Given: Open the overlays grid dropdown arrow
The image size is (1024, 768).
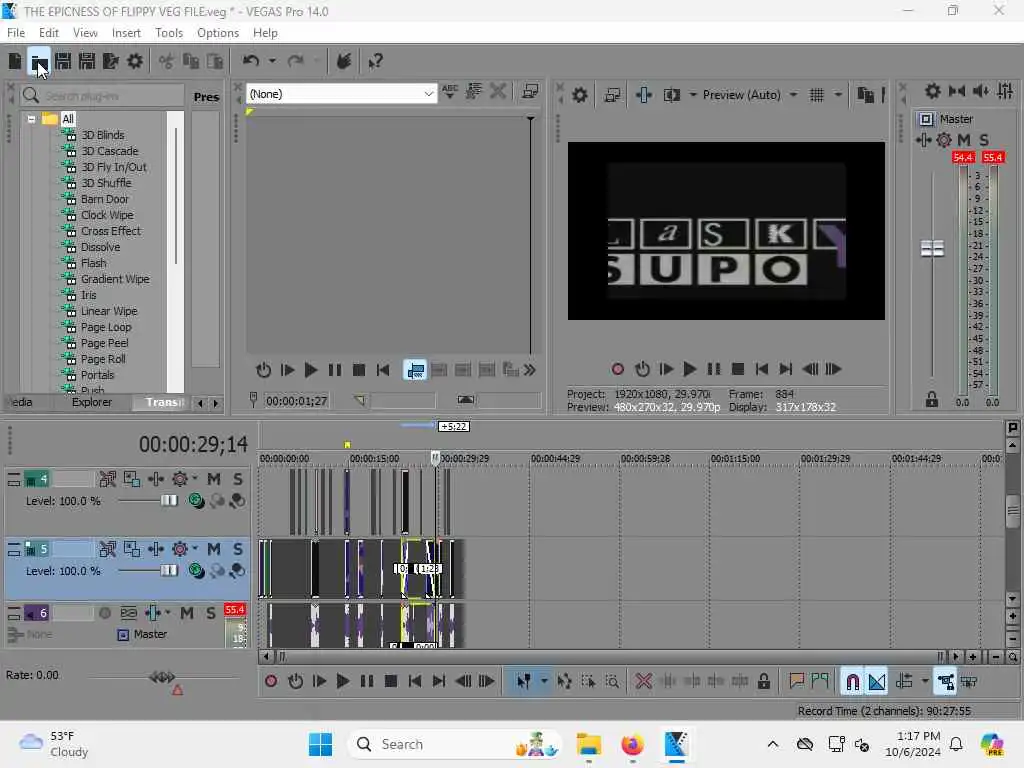Looking at the screenshot, I should tap(838, 95).
